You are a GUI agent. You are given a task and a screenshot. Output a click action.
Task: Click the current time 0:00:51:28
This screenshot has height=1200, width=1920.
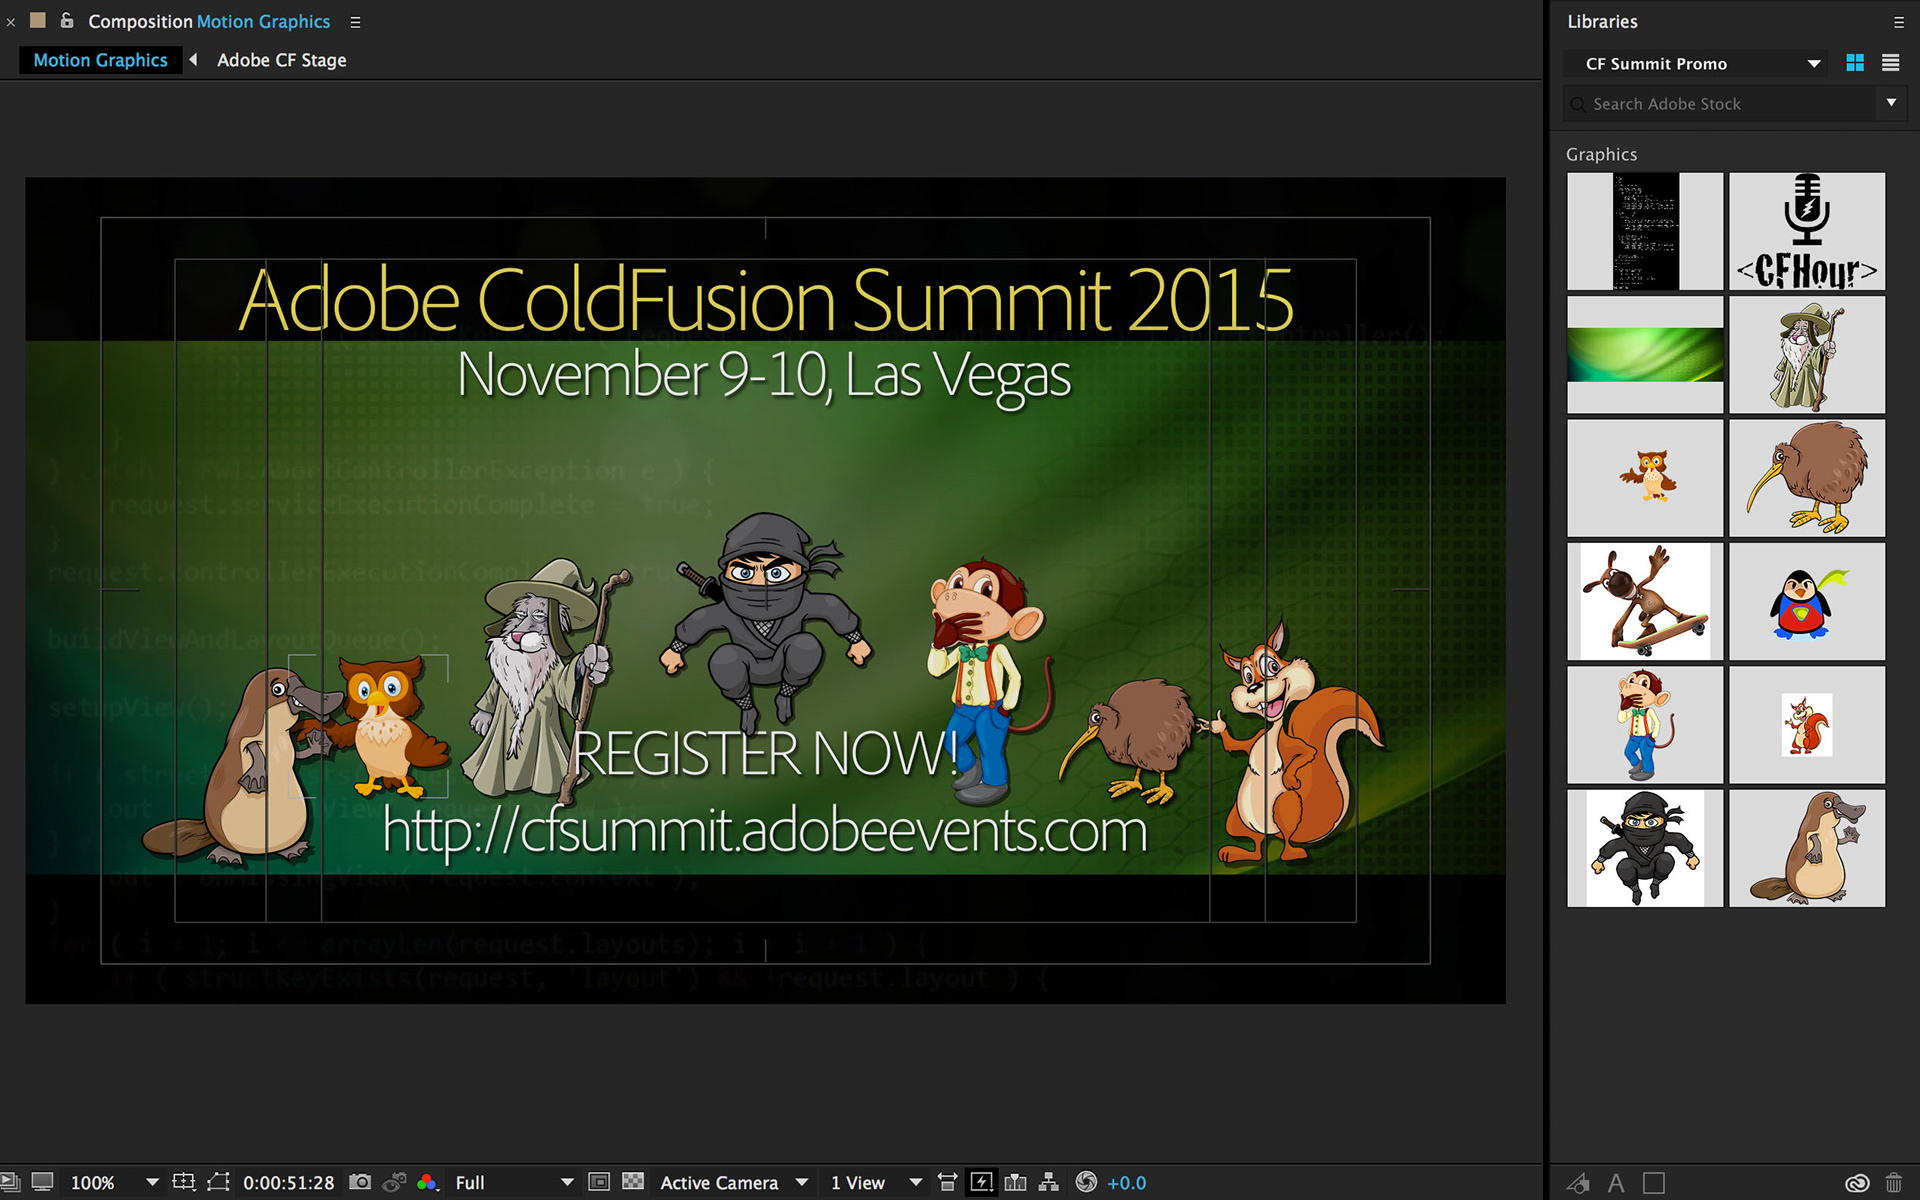tap(288, 1182)
